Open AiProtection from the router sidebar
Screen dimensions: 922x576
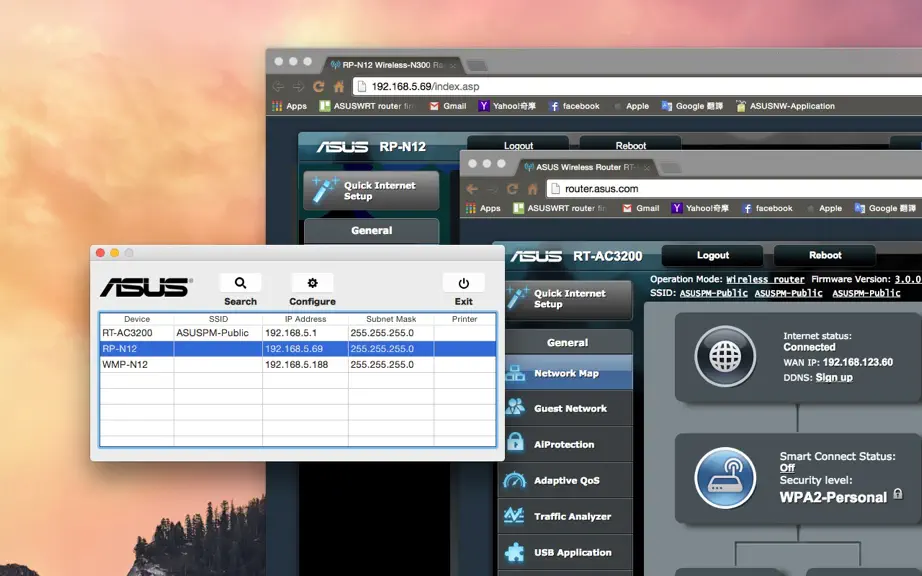click(x=566, y=444)
